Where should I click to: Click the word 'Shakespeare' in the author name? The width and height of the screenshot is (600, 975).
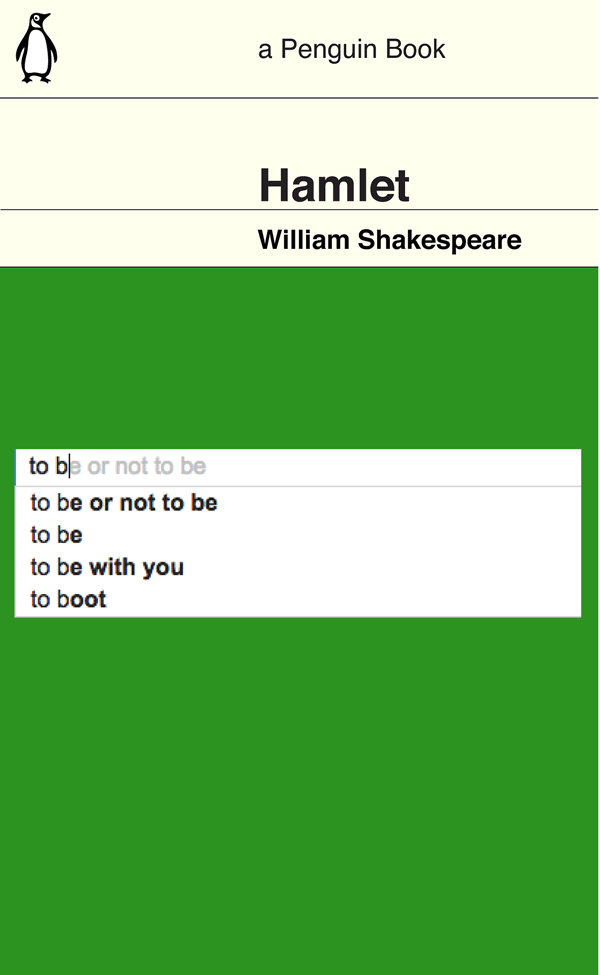[439, 240]
